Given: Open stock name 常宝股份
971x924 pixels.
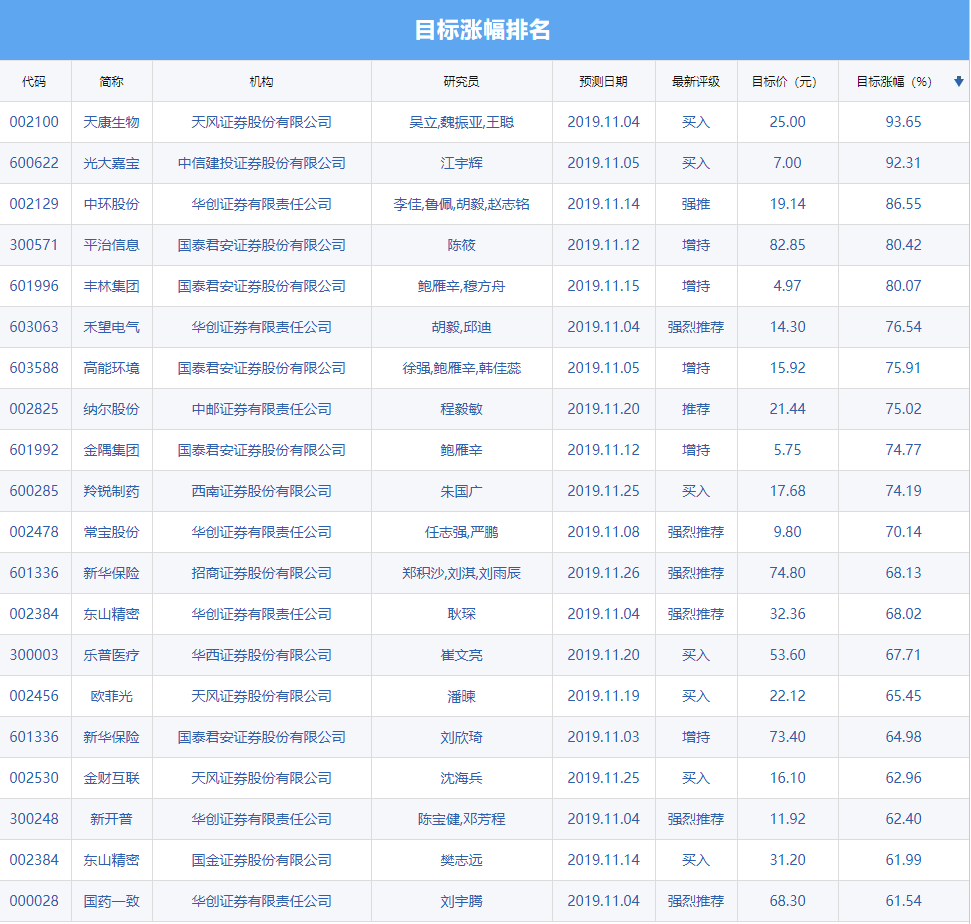Looking at the screenshot, I should click(111, 531).
